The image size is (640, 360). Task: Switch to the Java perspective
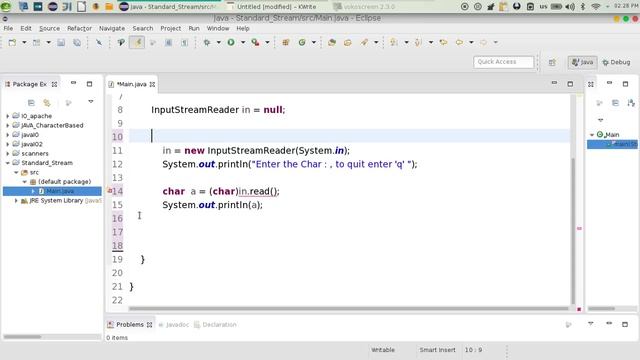click(582, 62)
